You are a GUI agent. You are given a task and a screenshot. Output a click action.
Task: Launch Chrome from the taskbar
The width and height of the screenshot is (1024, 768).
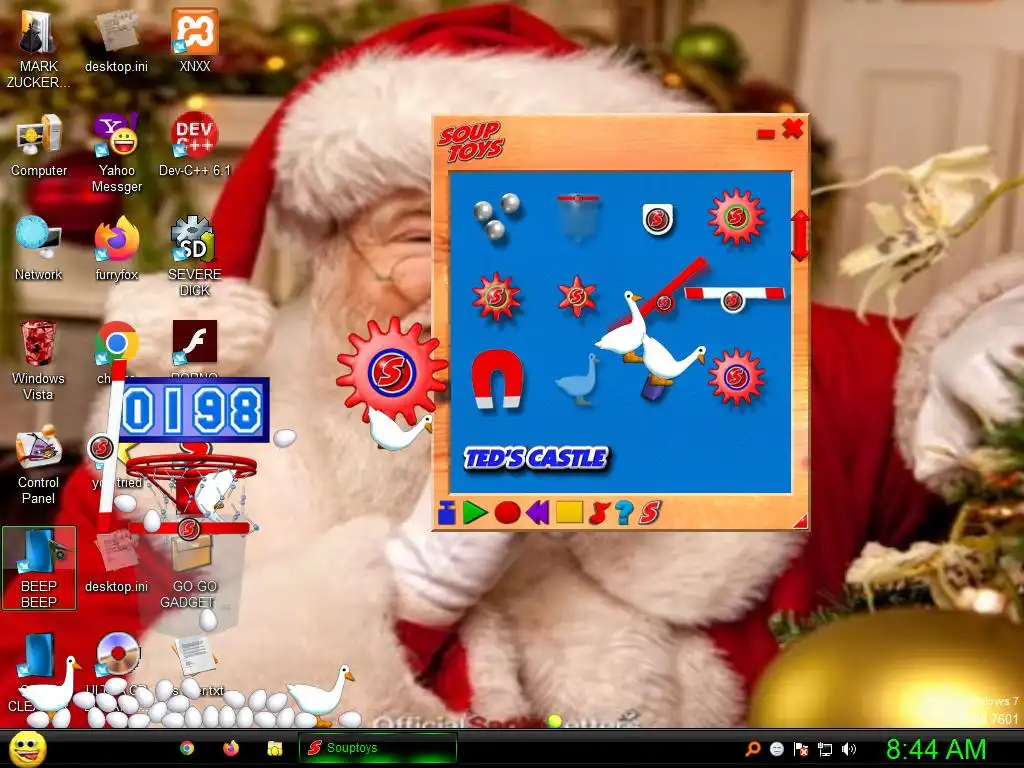(x=187, y=748)
